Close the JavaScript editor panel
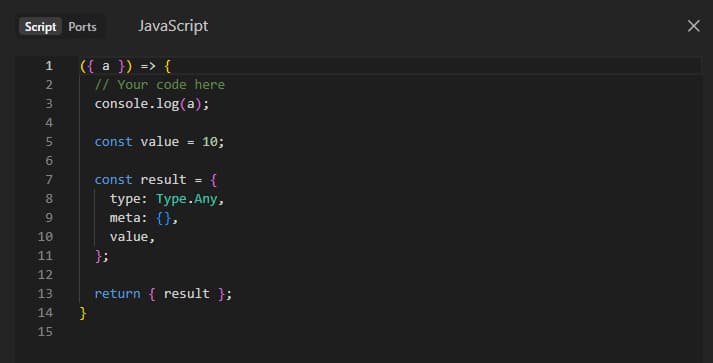Image resolution: width=713 pixels, height=363 pixels. click(693, 26)
